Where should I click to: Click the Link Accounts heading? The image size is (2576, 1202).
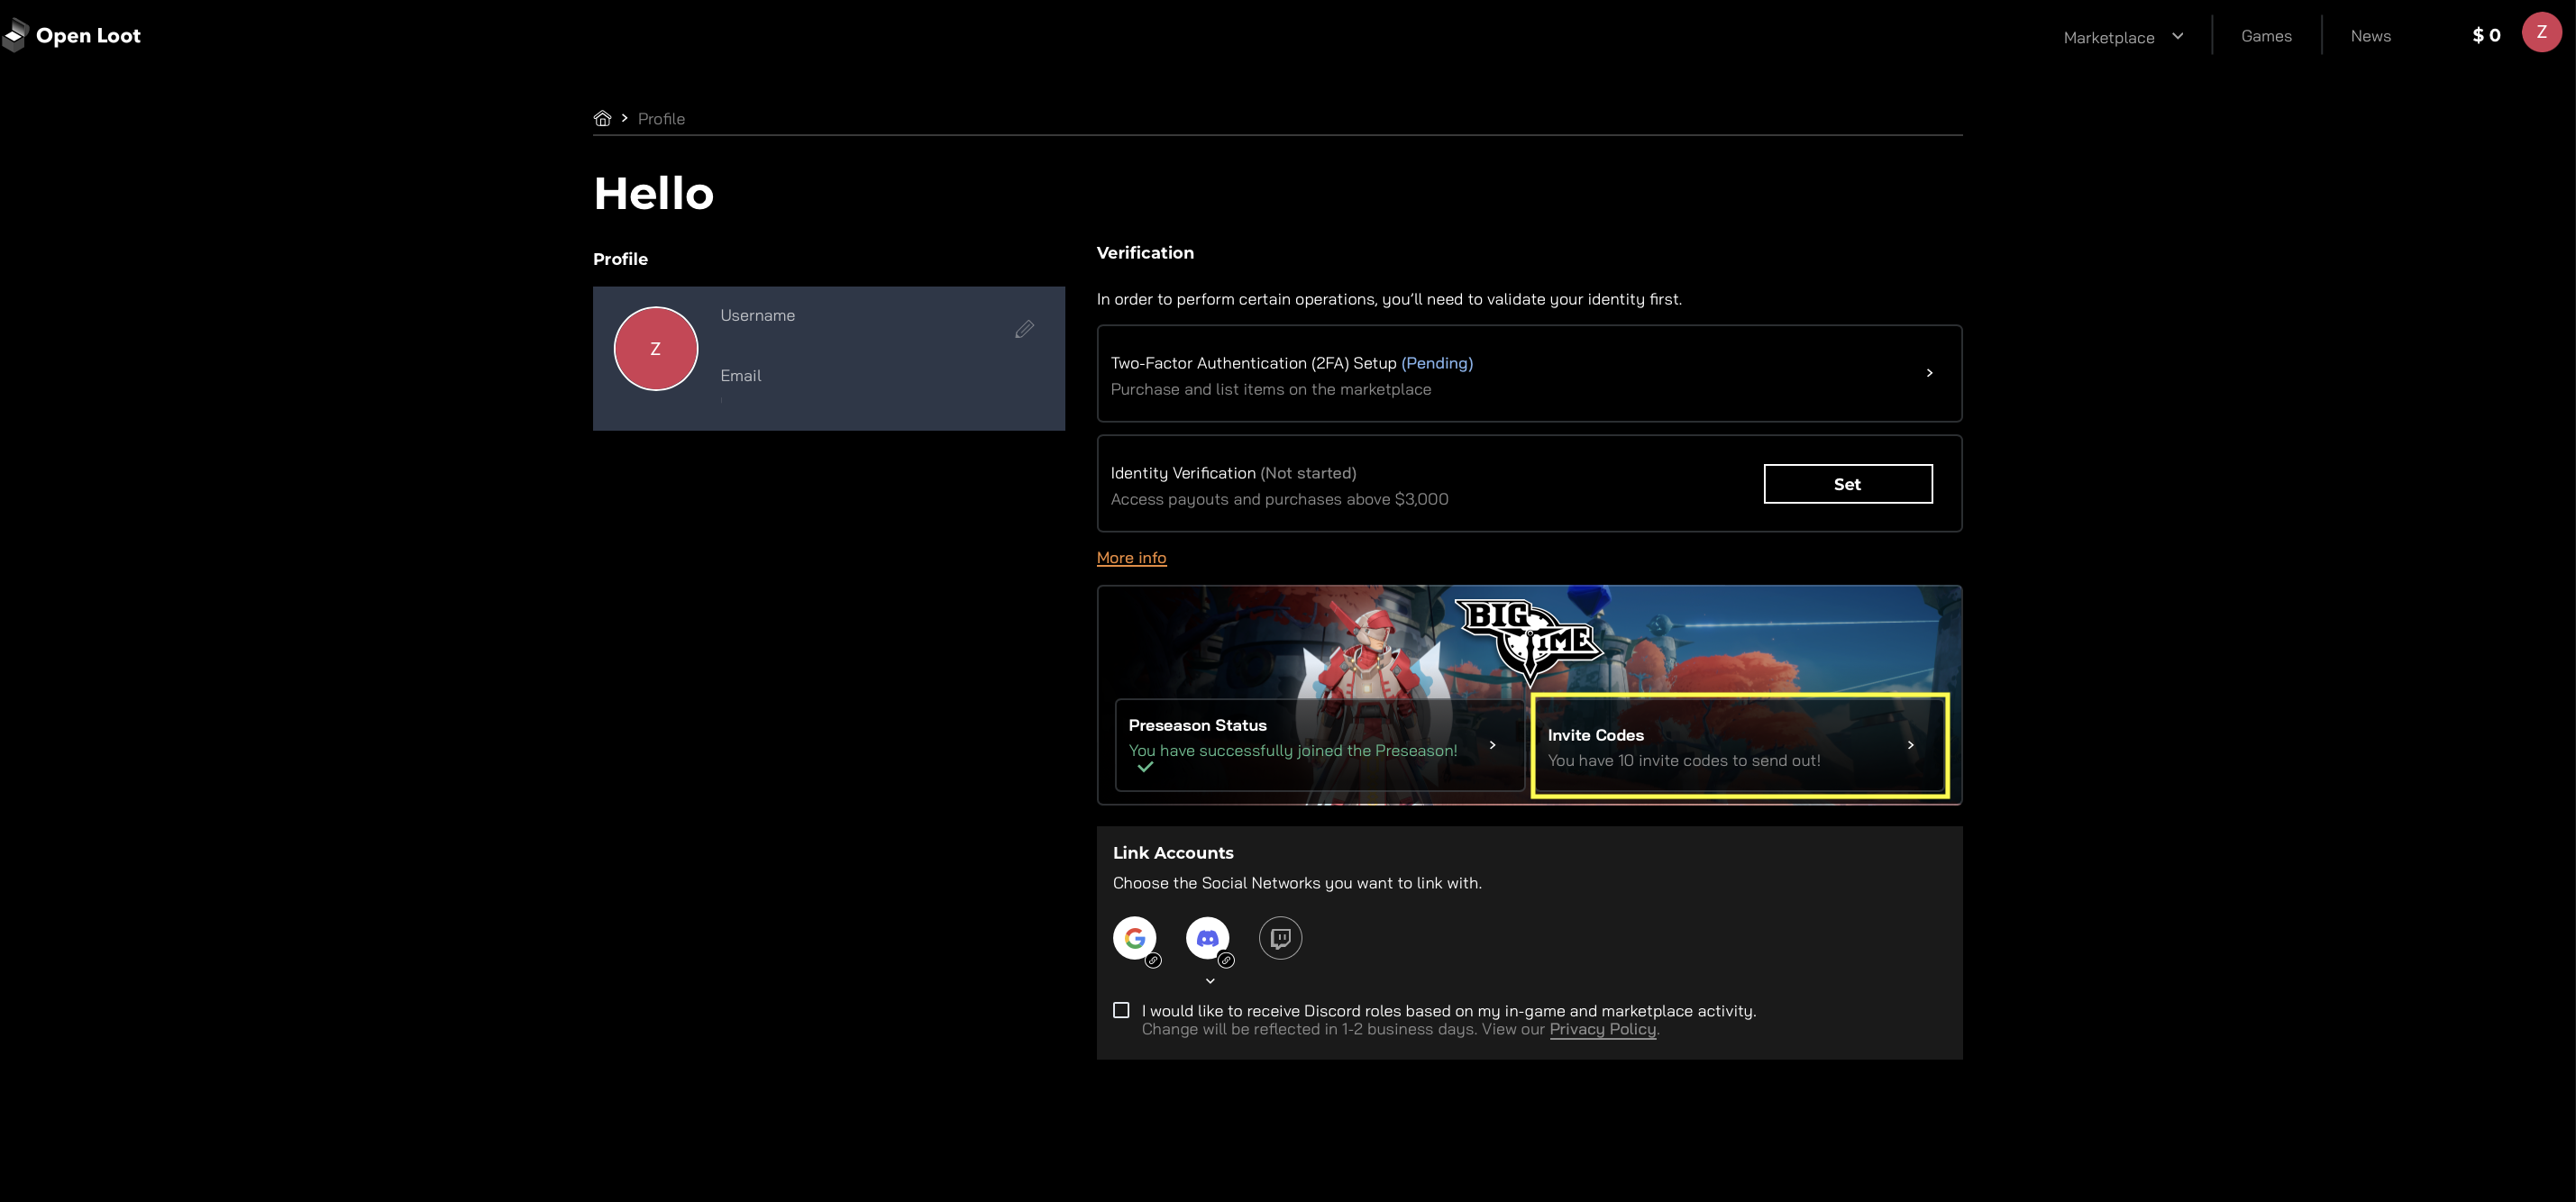(1173, 853)
